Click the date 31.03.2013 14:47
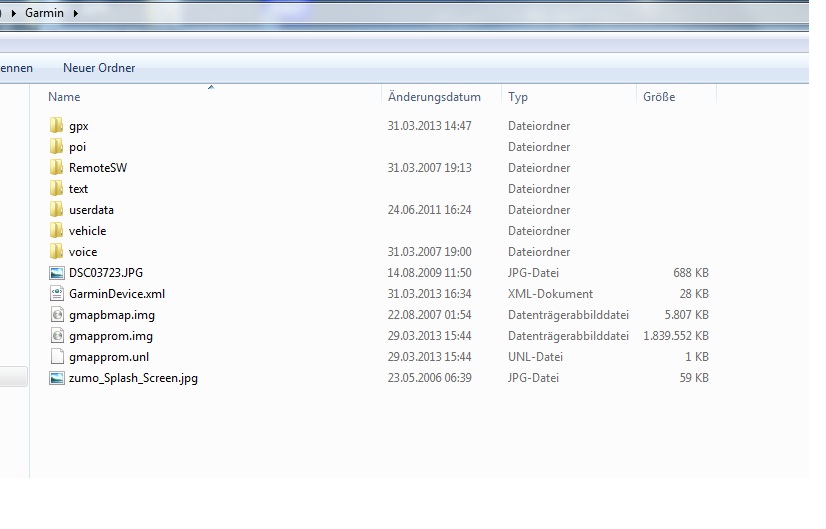 pos(429,126)
